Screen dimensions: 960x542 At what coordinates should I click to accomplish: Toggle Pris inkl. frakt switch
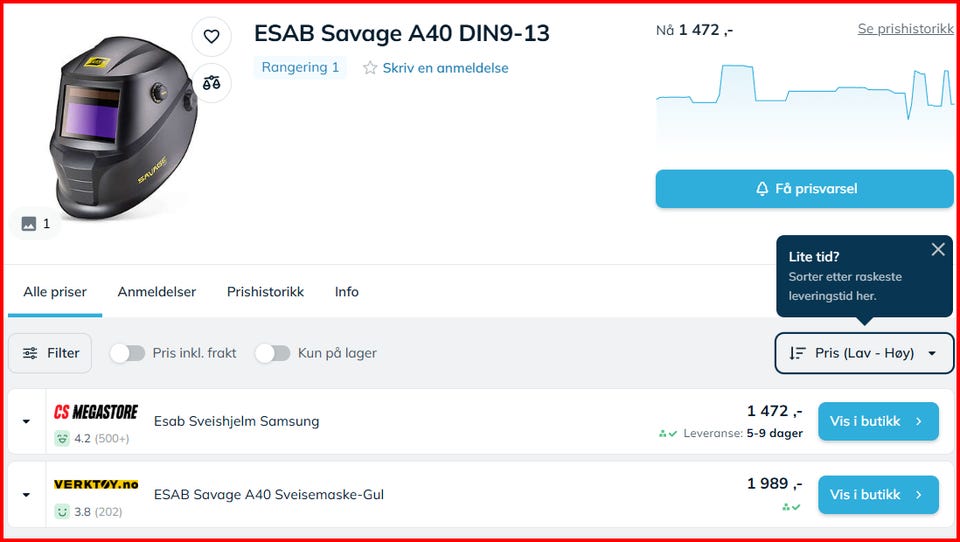coord(127,353)
